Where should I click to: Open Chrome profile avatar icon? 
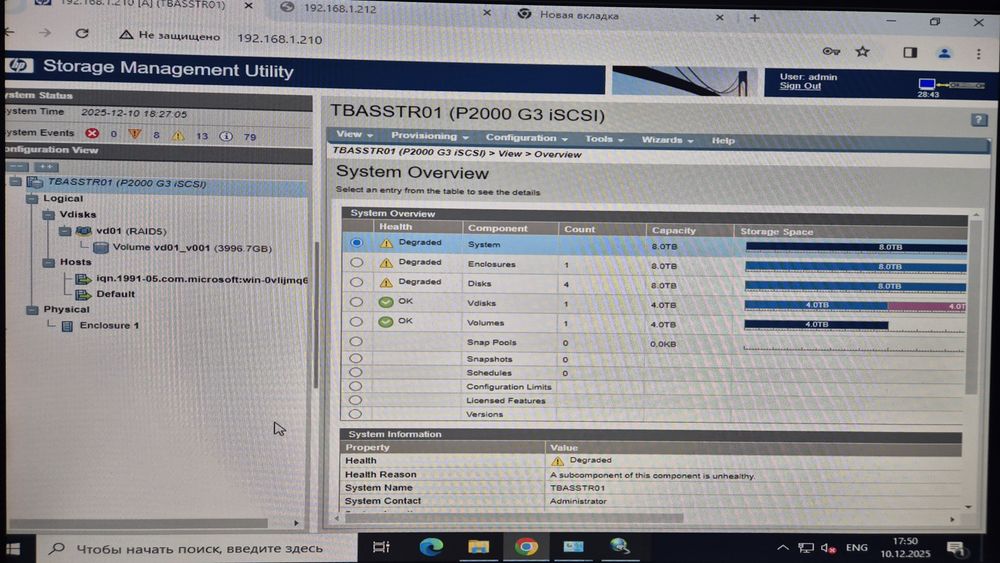tap(945, 53)
